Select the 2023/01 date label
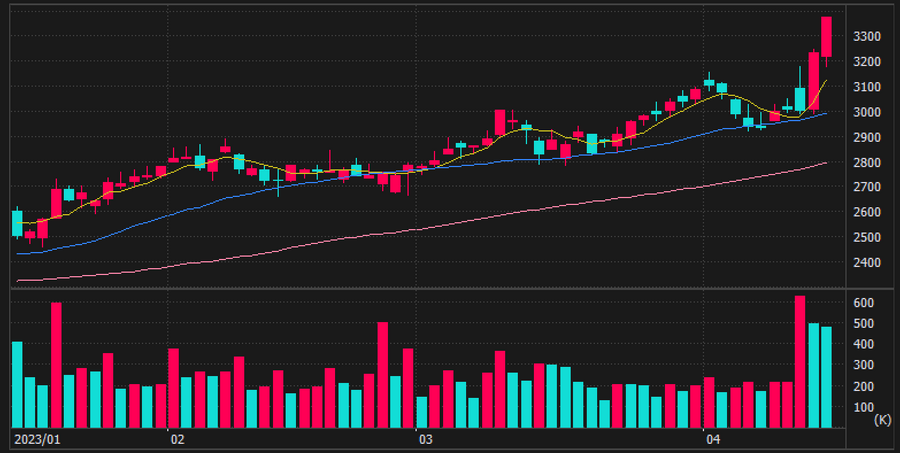Image resolution: width=900 pixels, height=453 pixels. [36, 440]
